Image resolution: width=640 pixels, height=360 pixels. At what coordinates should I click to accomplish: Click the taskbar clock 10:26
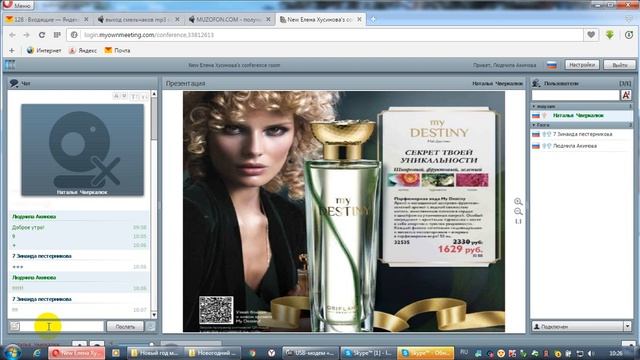pyautogui.click(x=616, y=353)
